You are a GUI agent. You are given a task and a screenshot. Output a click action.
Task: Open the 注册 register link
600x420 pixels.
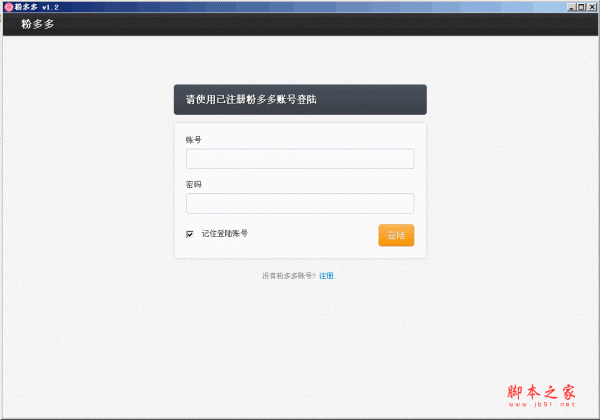pos(326,276)
